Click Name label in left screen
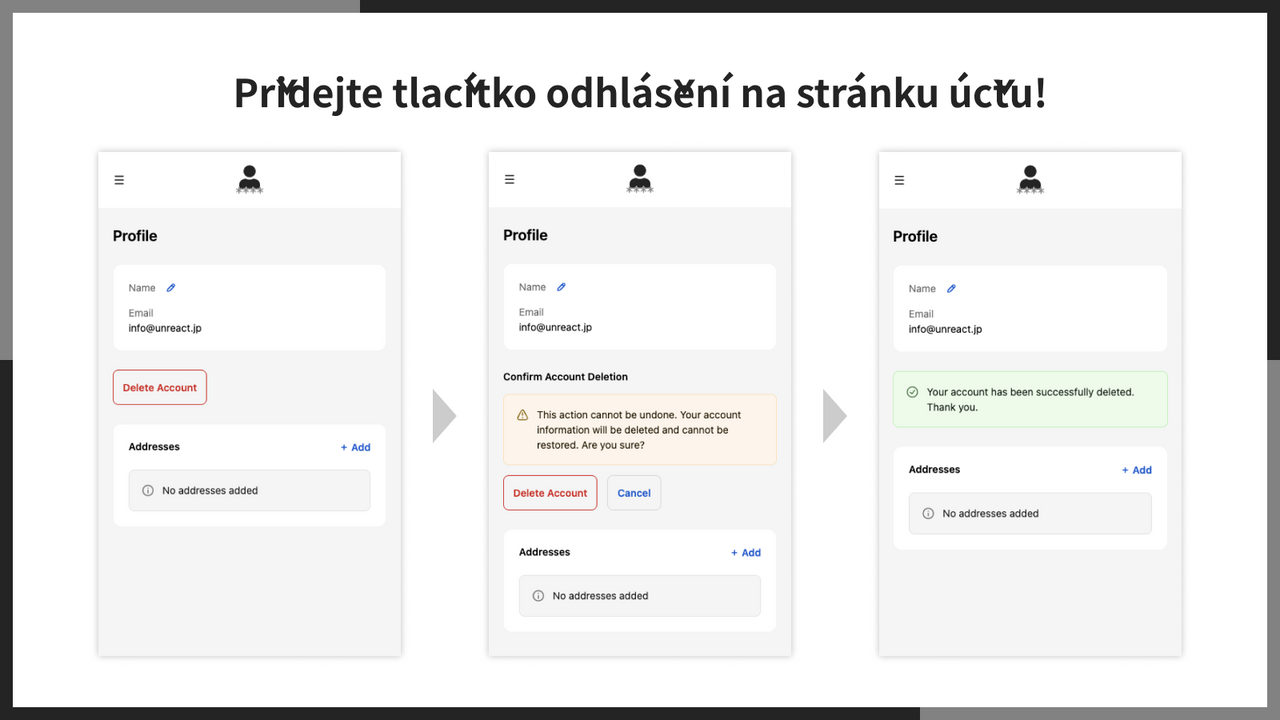1280x720 pixels. point(142,288)
